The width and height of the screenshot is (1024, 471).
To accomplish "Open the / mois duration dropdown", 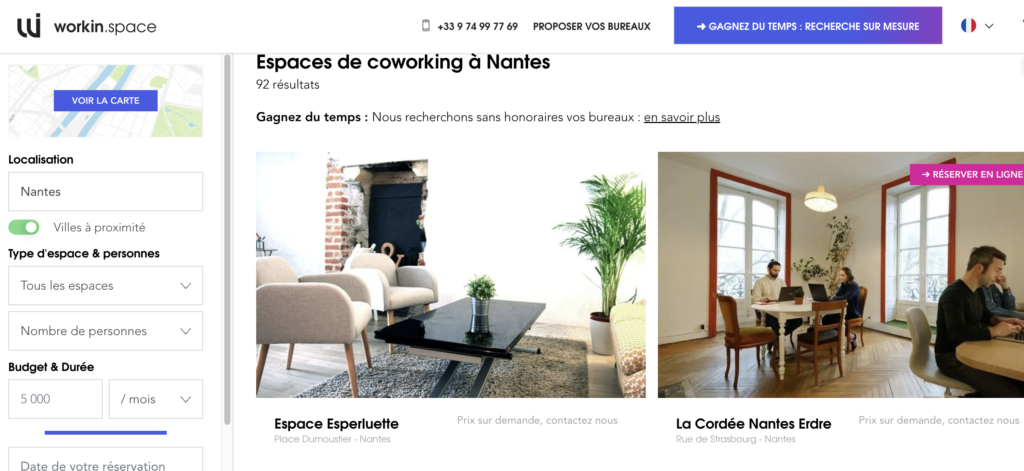I will (x=156, y=399).
